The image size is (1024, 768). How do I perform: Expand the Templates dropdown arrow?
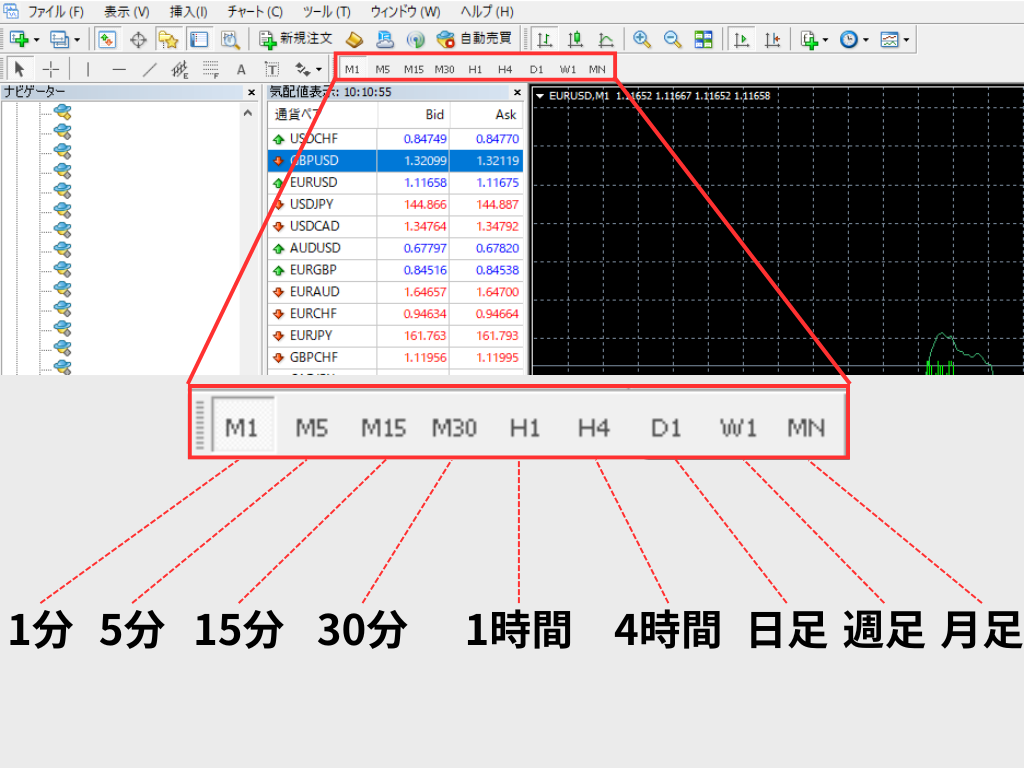[x=906, y=40]
